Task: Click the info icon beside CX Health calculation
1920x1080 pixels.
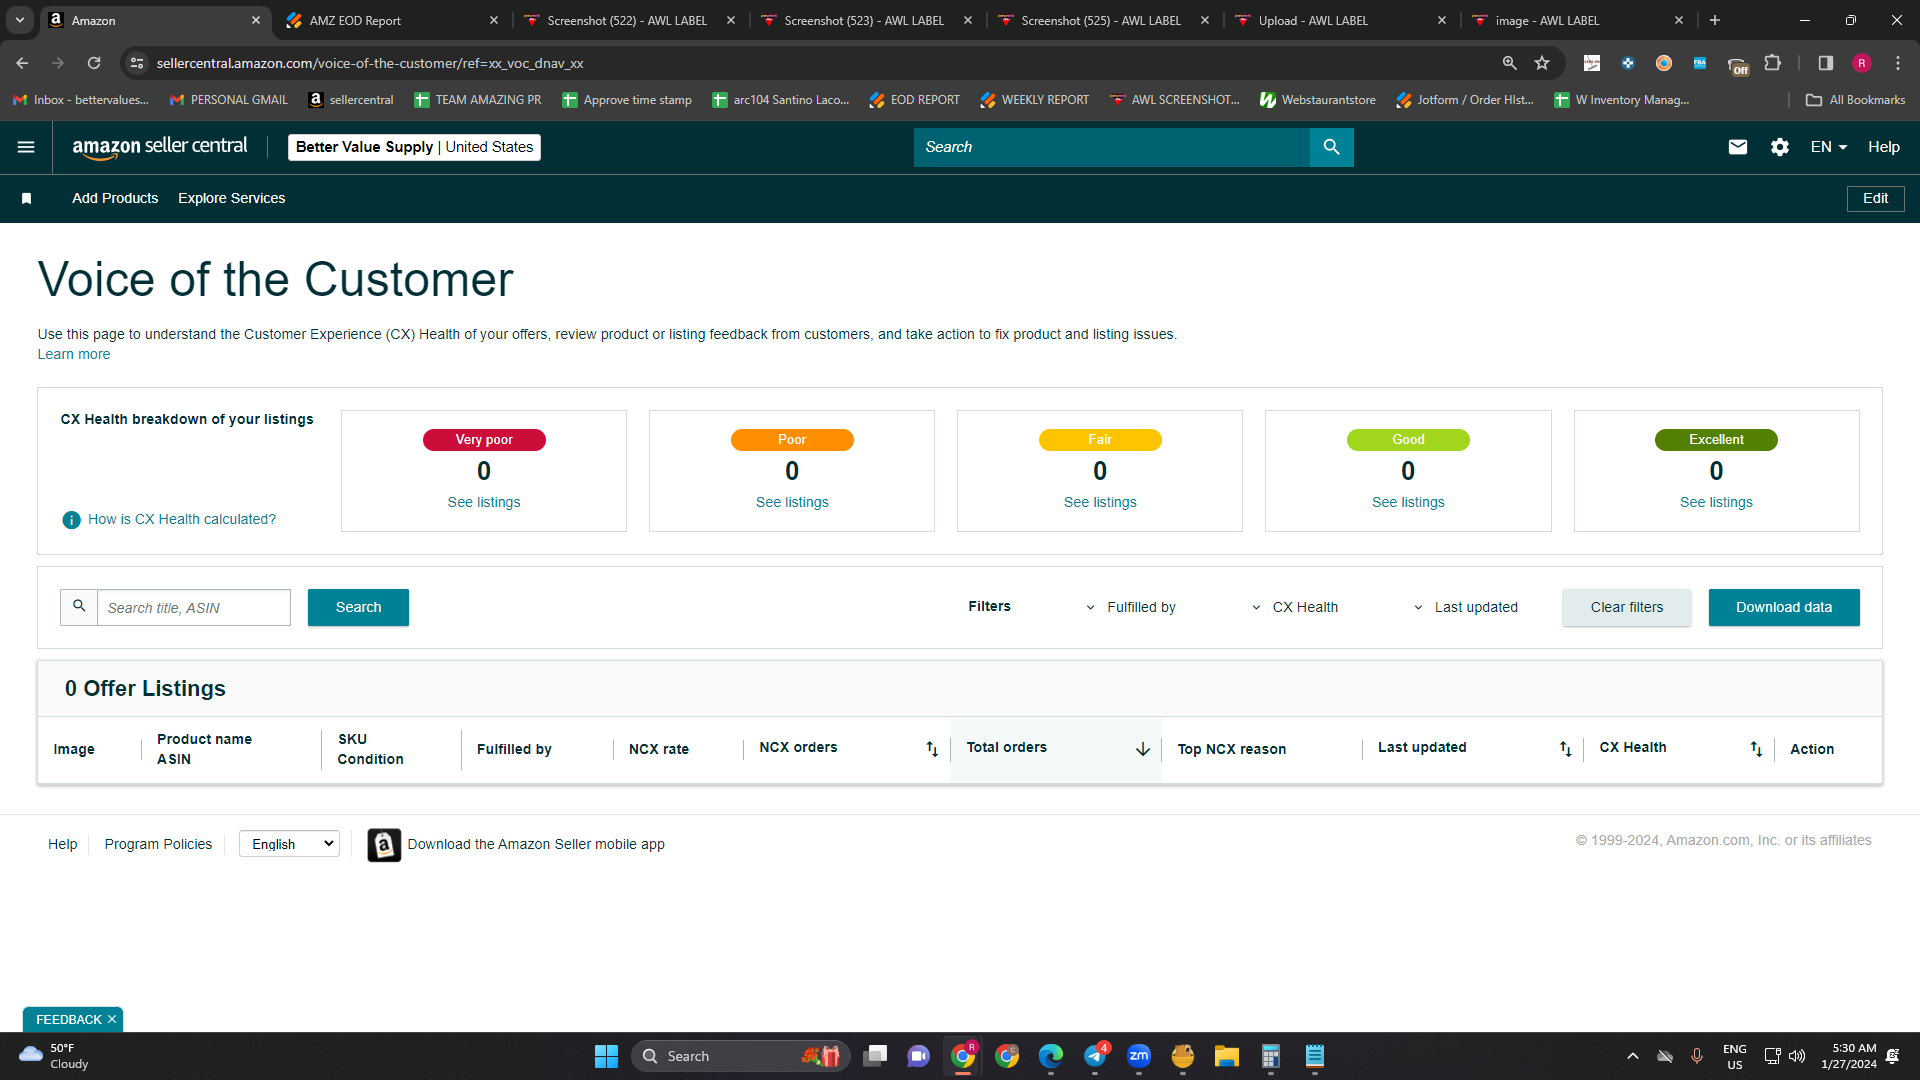Action: tap(71, 520)
